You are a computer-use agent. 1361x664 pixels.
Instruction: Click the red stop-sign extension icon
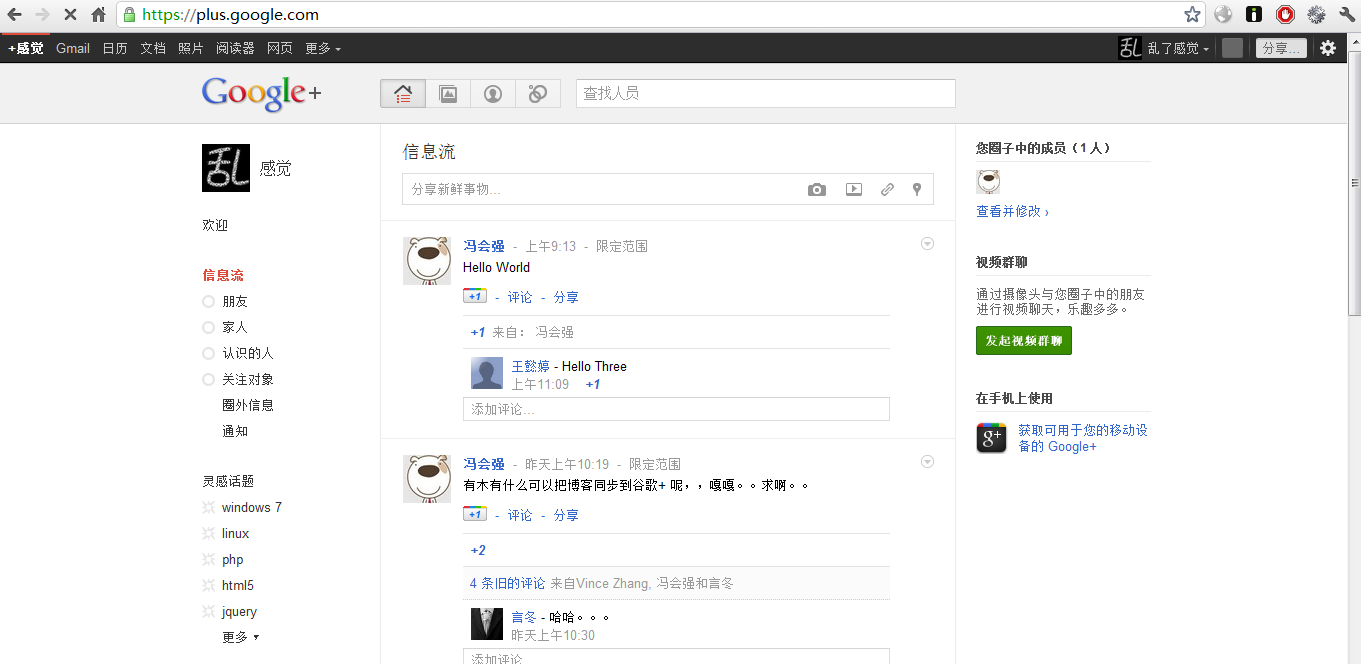point(1285,15)
